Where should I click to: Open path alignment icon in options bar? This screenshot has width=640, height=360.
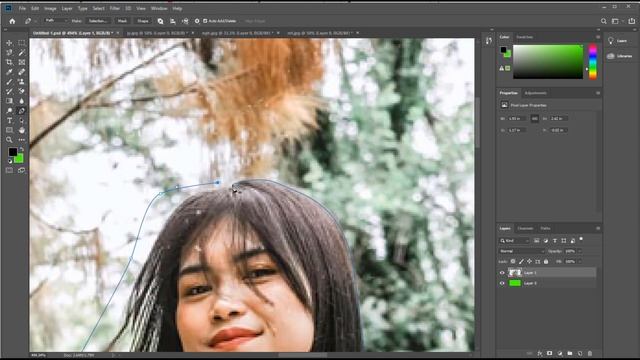pyautogui.click(x=173, y=21)
